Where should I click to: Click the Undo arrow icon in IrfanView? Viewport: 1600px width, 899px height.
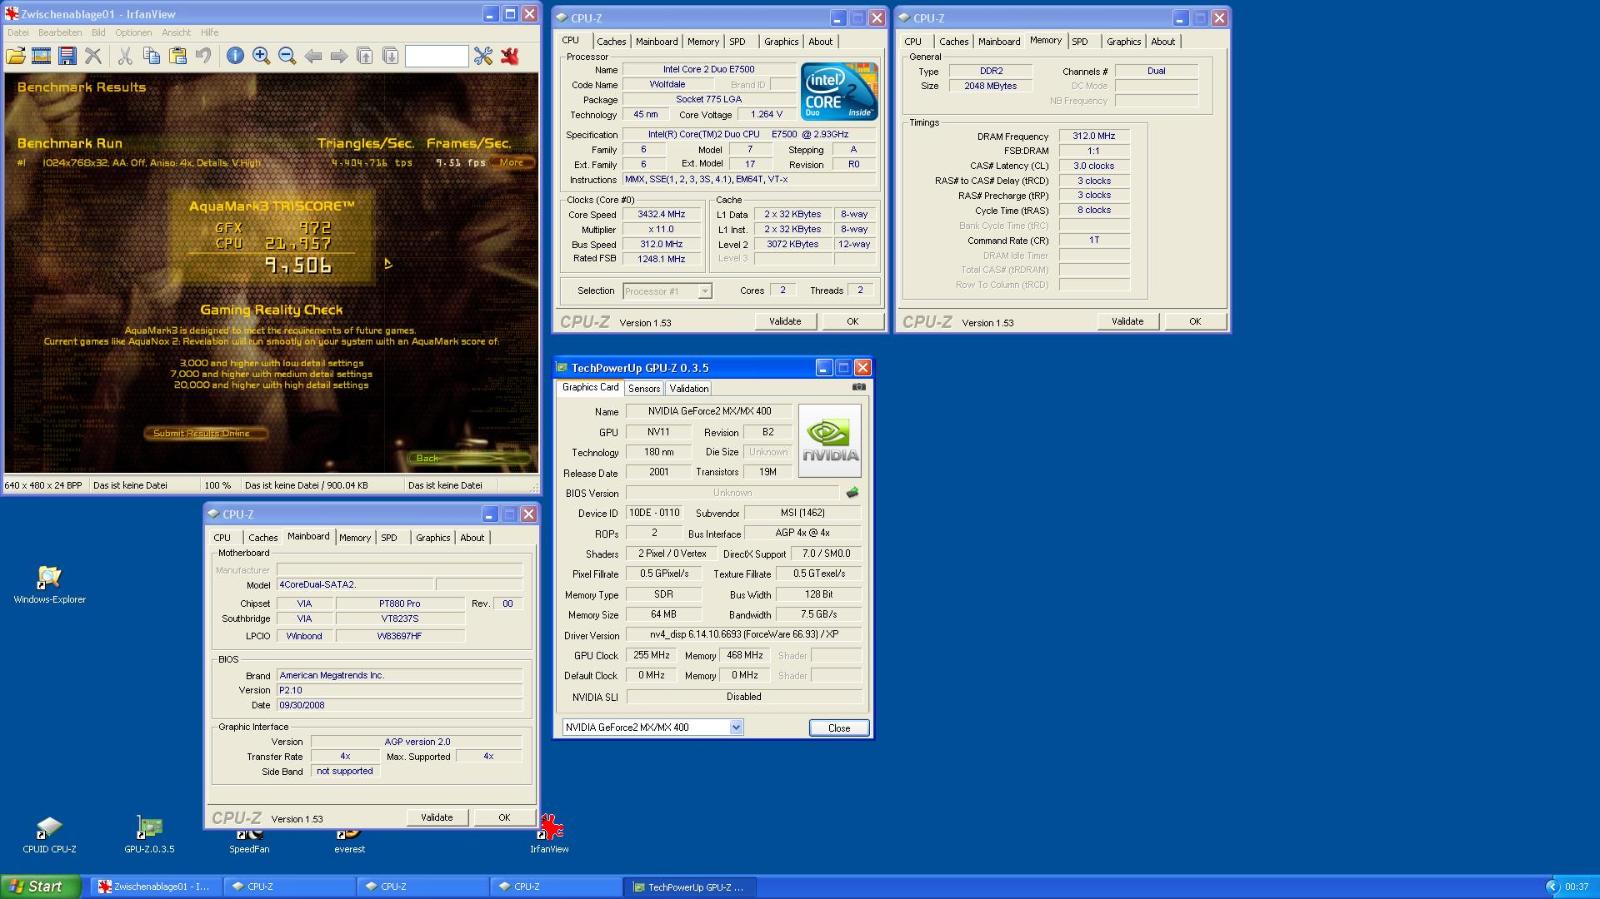tap(203, 56)
